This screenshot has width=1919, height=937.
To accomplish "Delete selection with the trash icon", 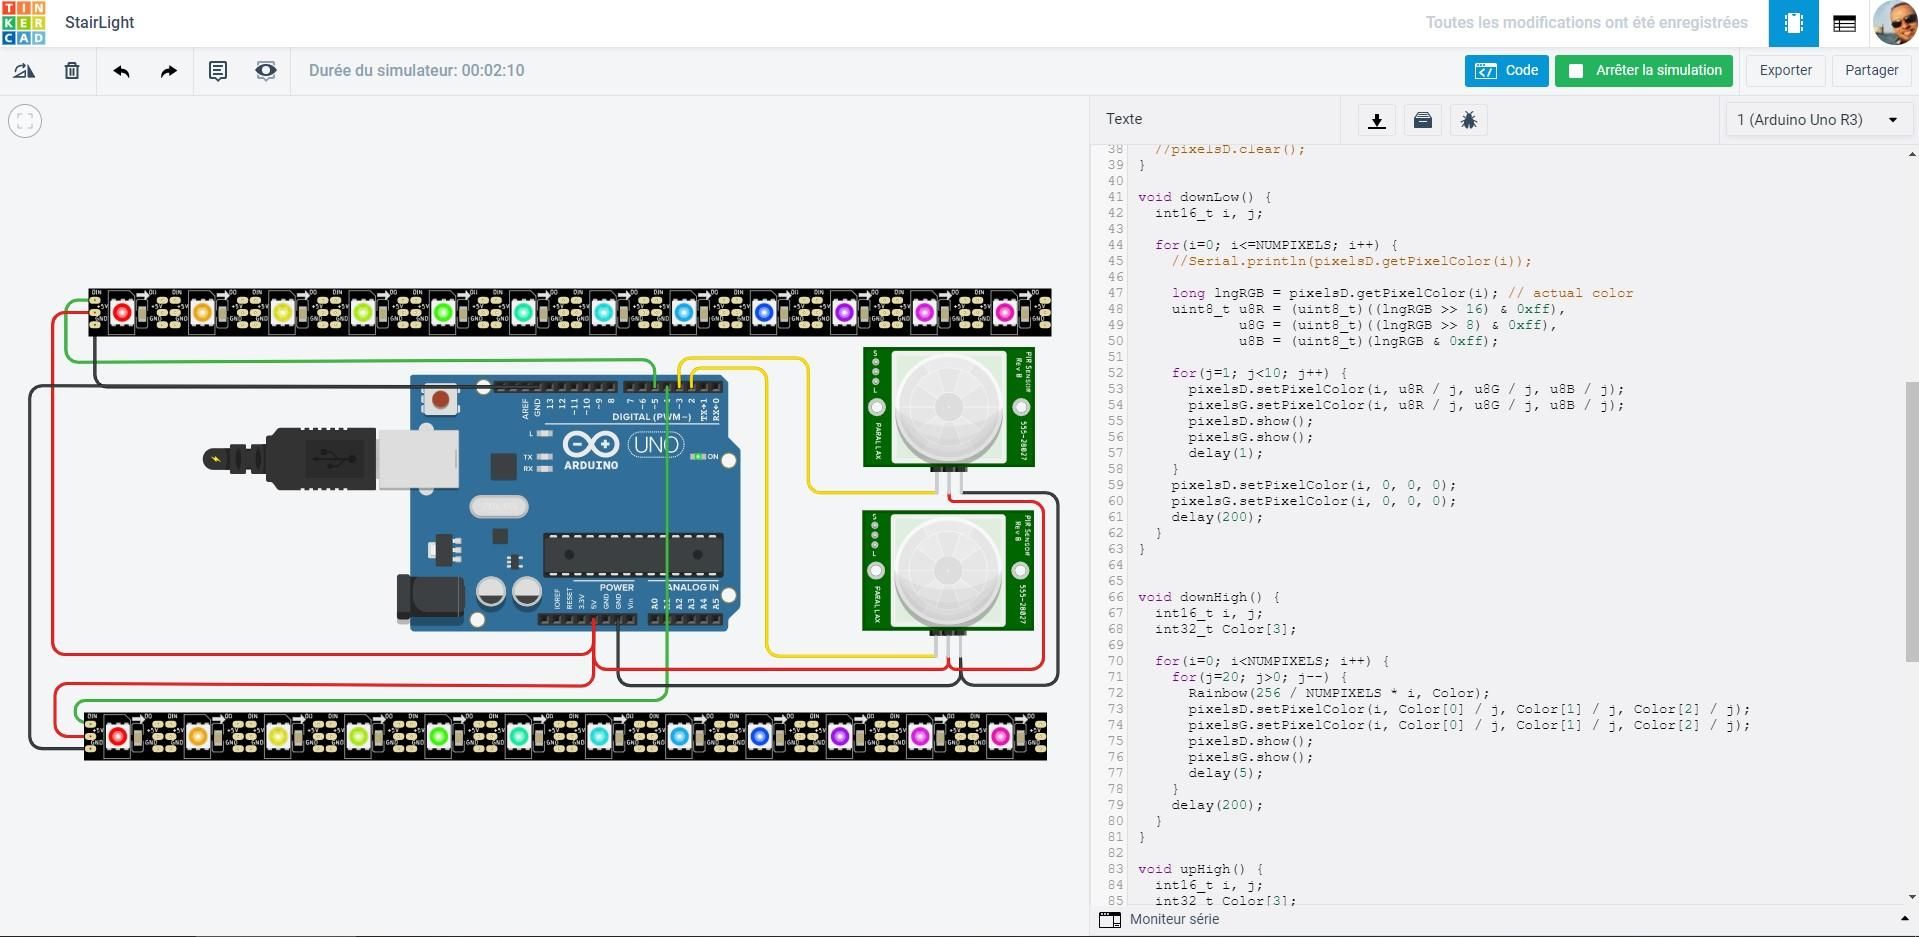I will (x=72, y=71).
